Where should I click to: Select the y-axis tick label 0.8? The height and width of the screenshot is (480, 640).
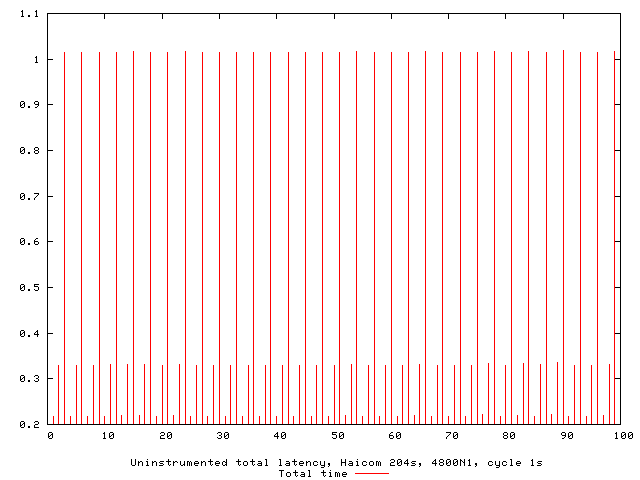(31, 151)
